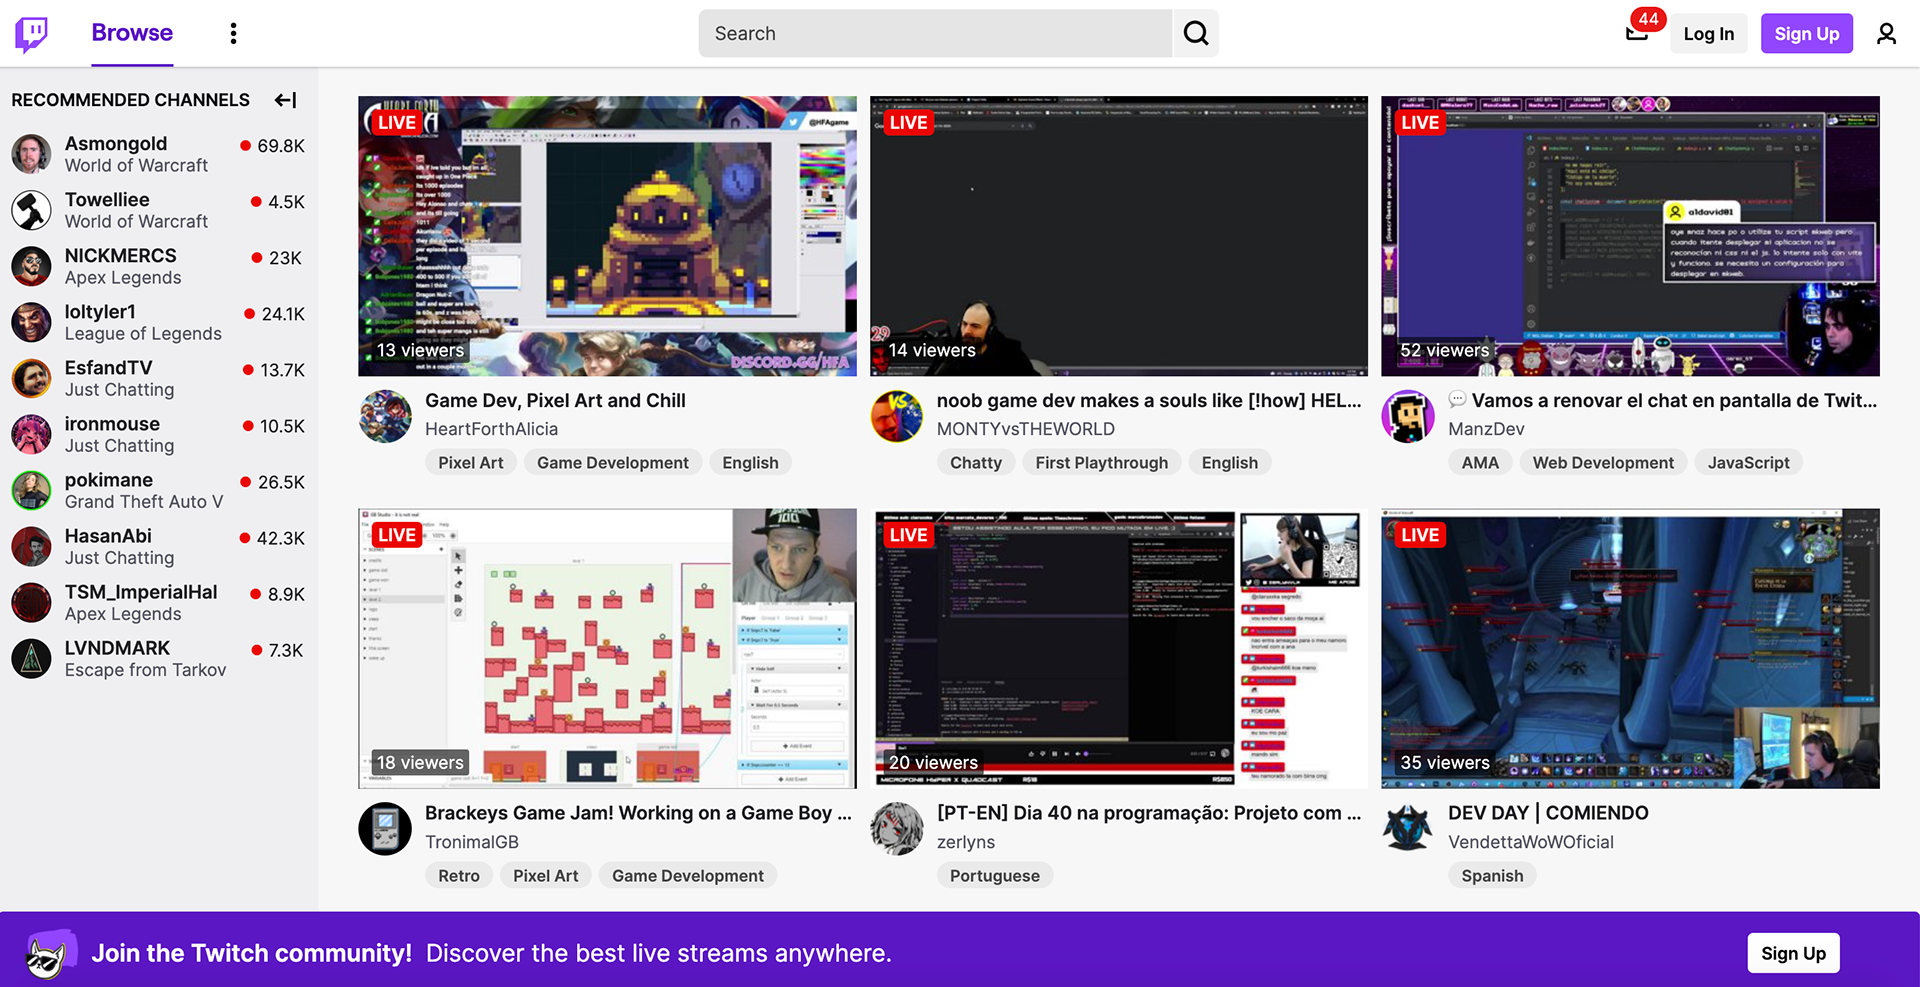Screen dimensions: 1920x987
Task: Click ManzDev streamer avatar
Action: [x=1408, y=416]
